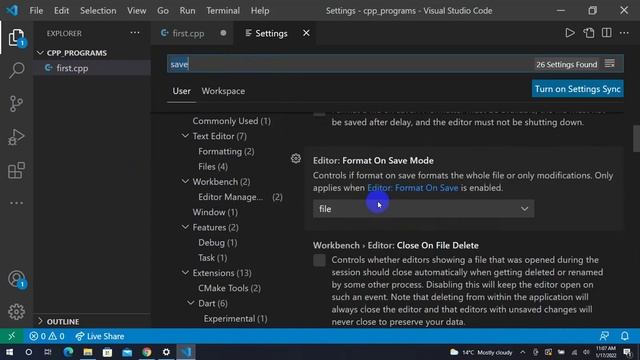Select the User settings tab
This screenshot has width=640, height=360.
pos(181,91)
